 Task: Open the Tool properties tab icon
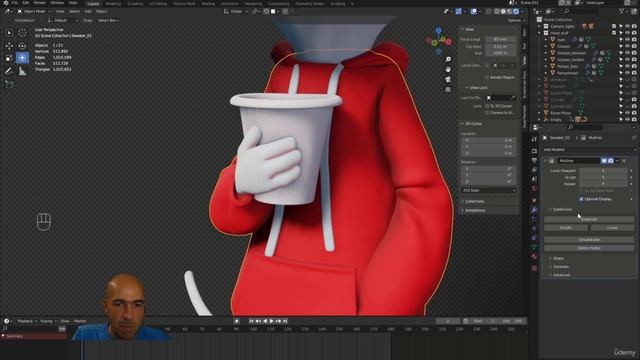click(x=534, y=140)
